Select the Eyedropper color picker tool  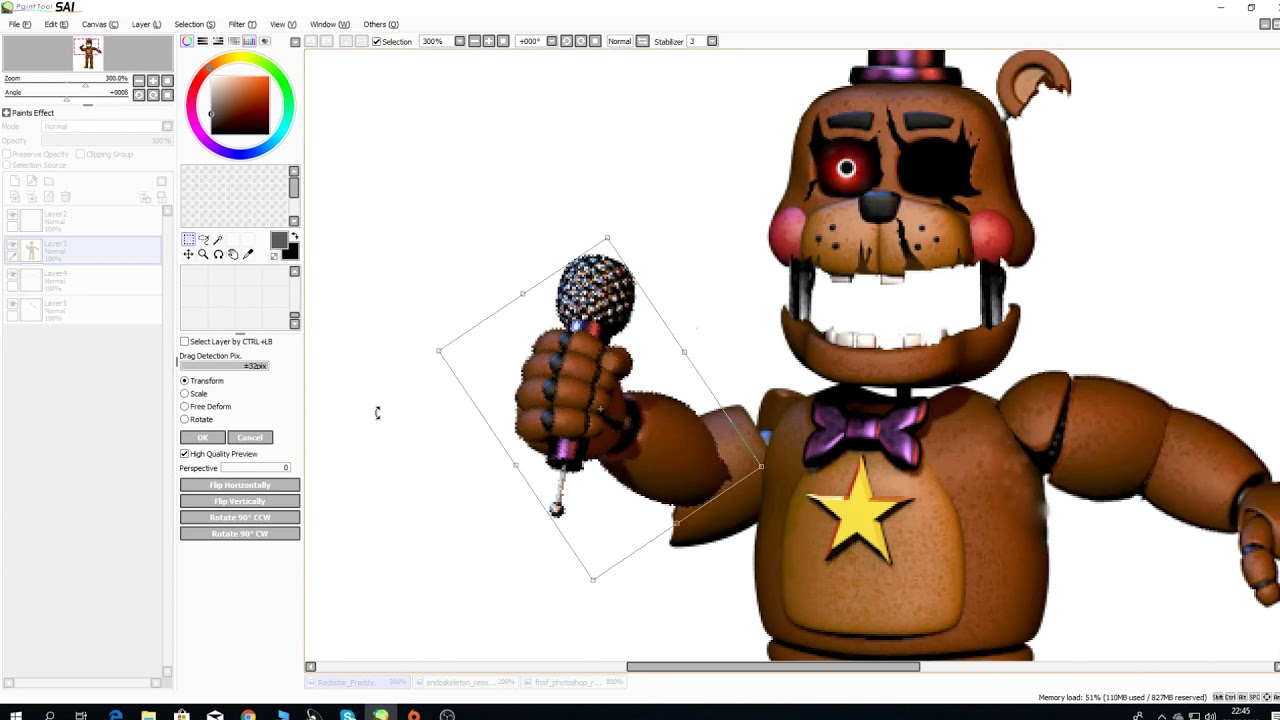tap(248, 254)
